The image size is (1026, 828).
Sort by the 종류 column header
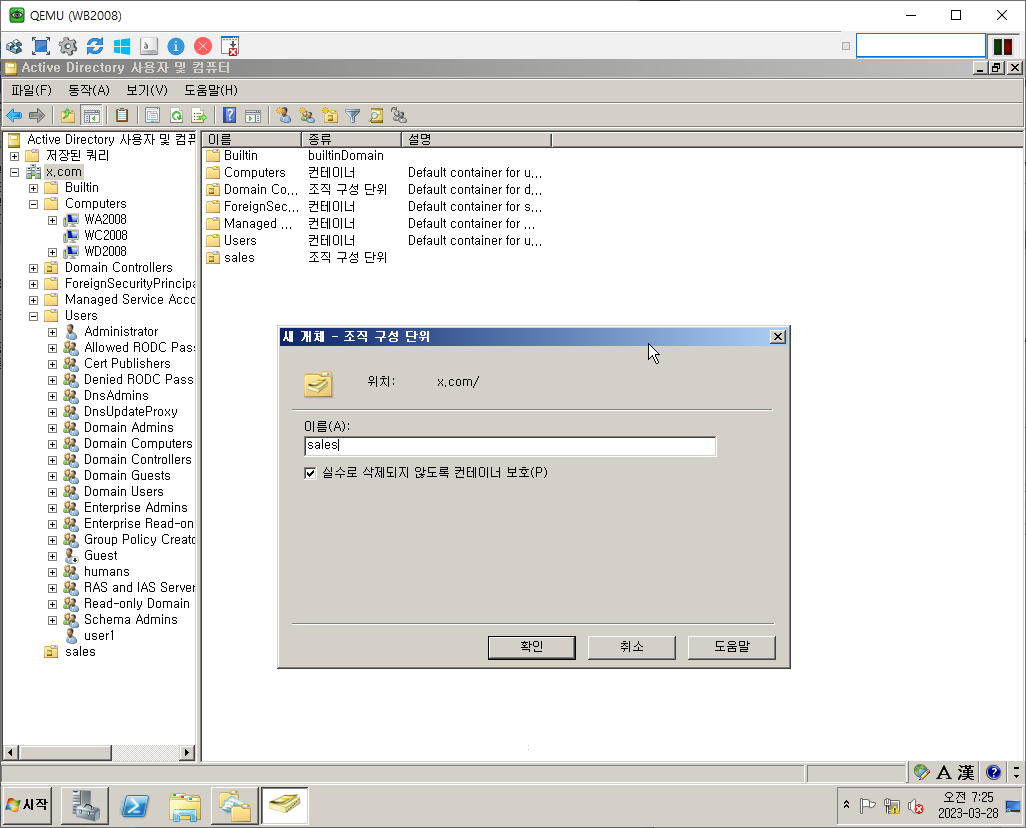point(351,139)
